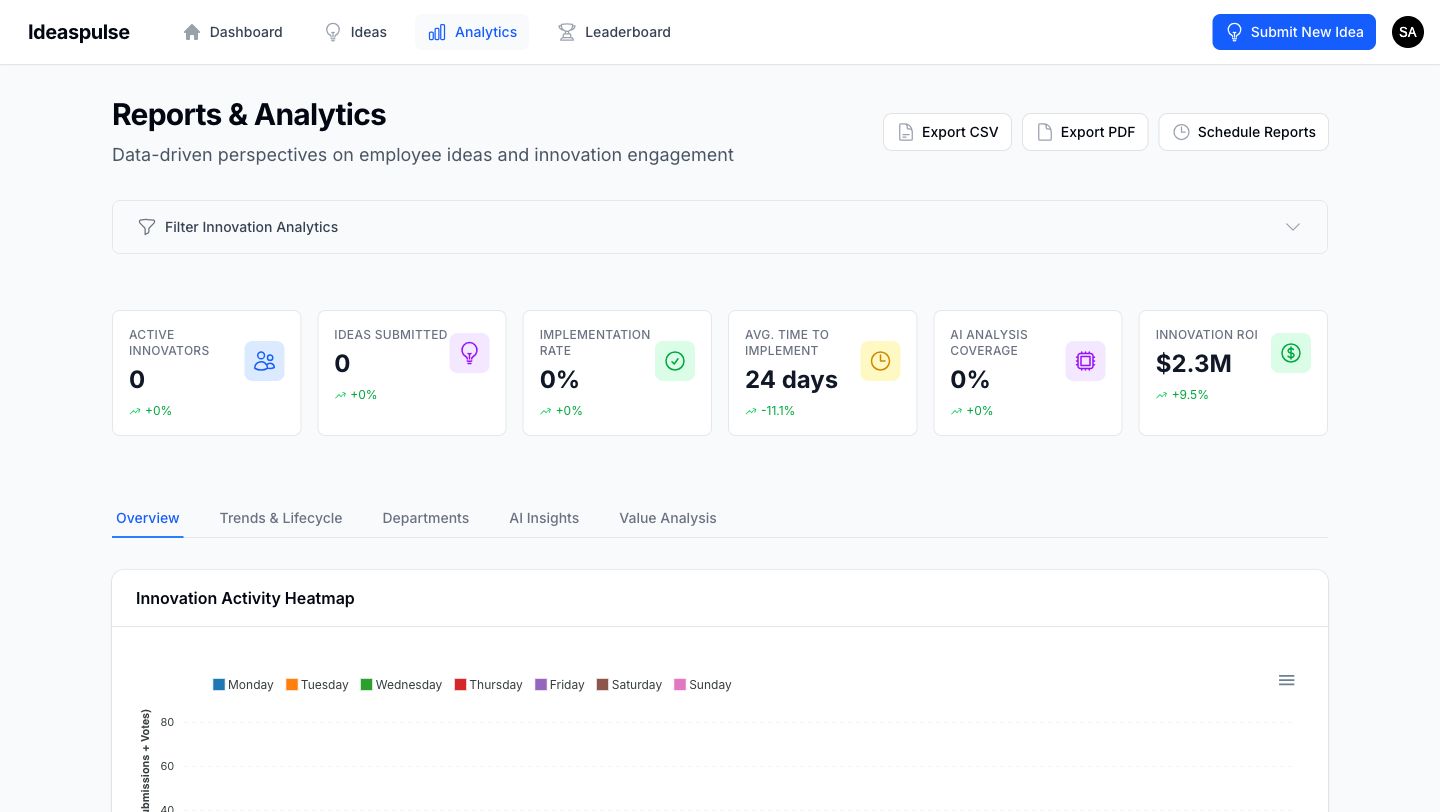Switch to the Departments tab

[x=426, y=518]
